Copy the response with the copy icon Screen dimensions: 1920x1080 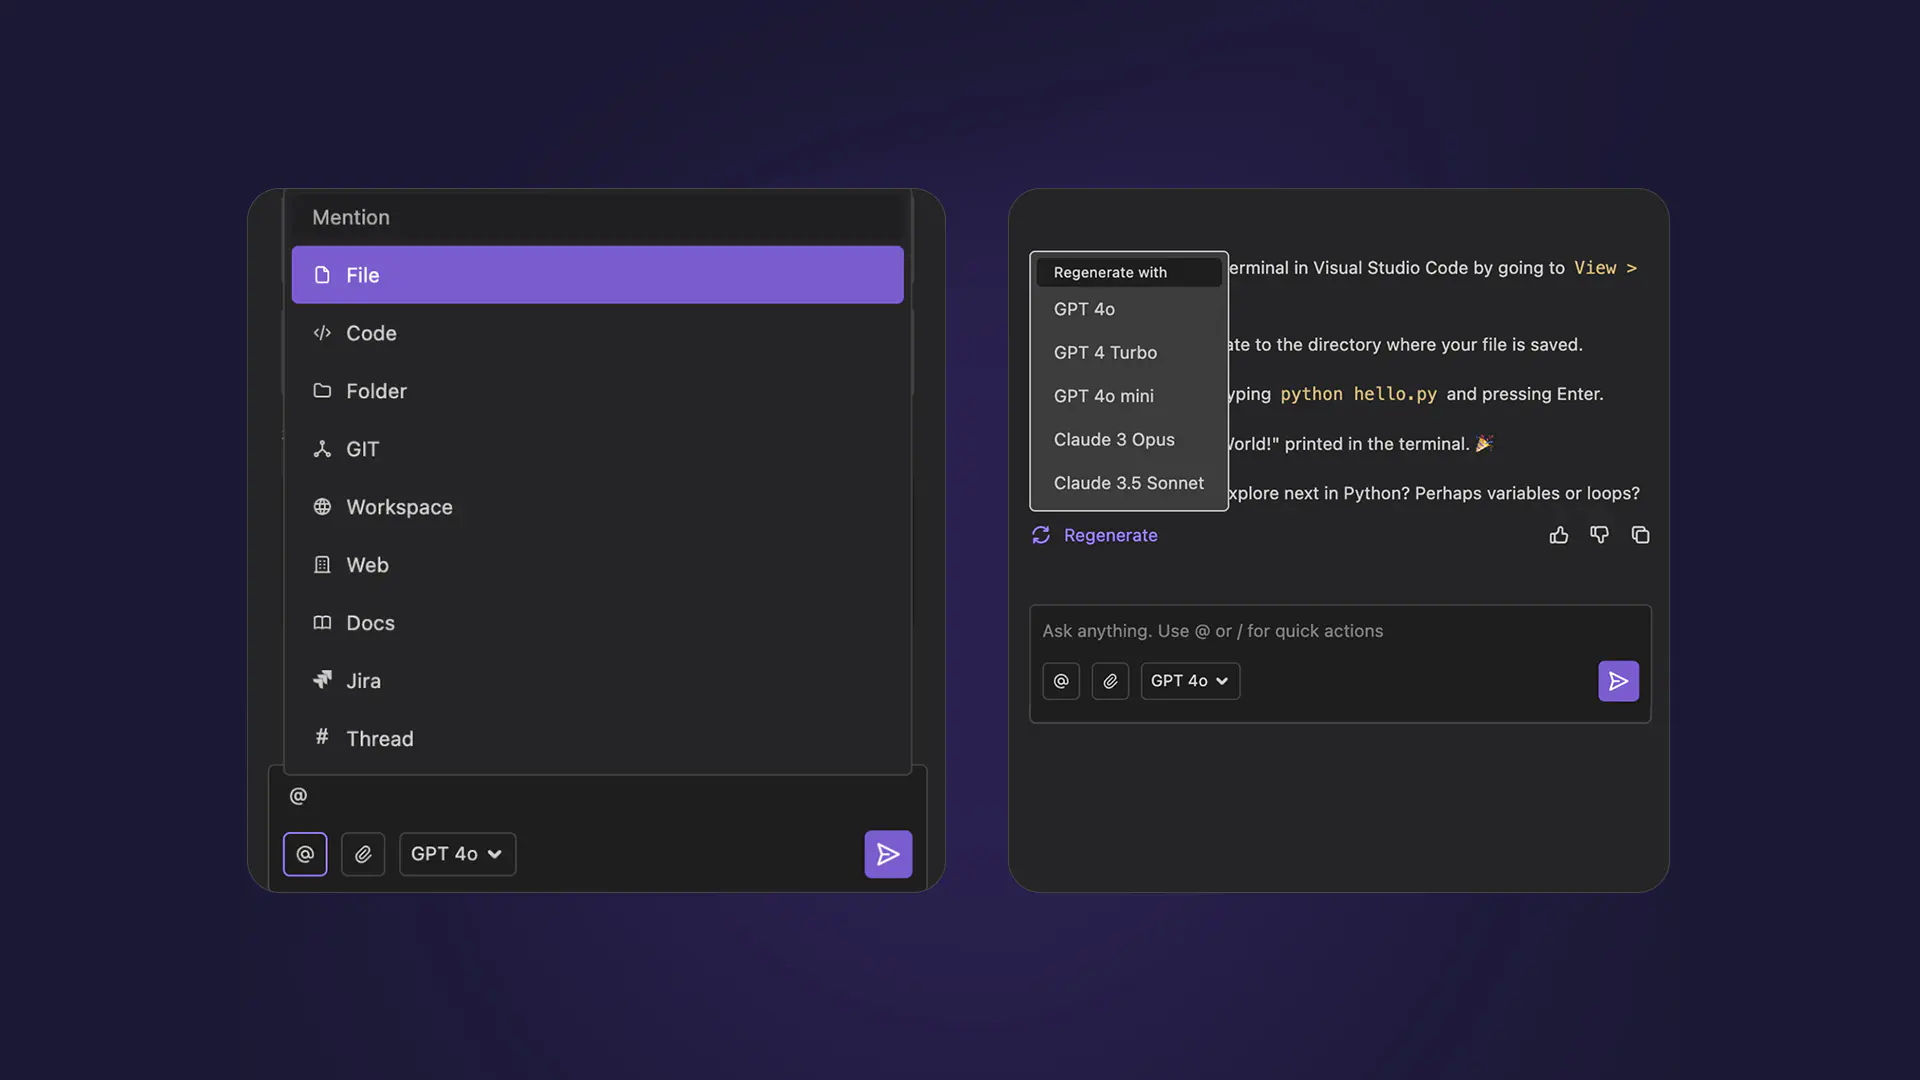1640,535
